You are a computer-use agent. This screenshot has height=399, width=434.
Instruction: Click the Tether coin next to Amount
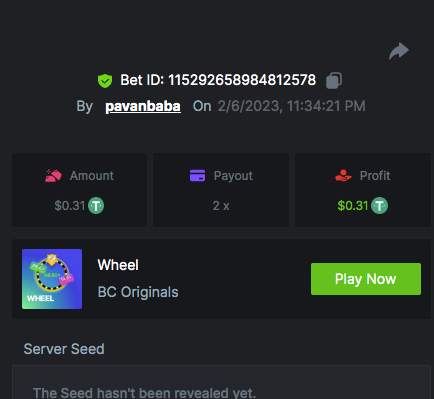96,206
